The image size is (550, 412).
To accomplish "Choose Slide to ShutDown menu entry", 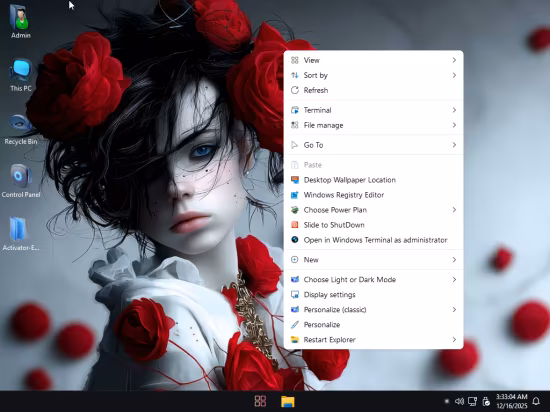I will click(373, 225).
